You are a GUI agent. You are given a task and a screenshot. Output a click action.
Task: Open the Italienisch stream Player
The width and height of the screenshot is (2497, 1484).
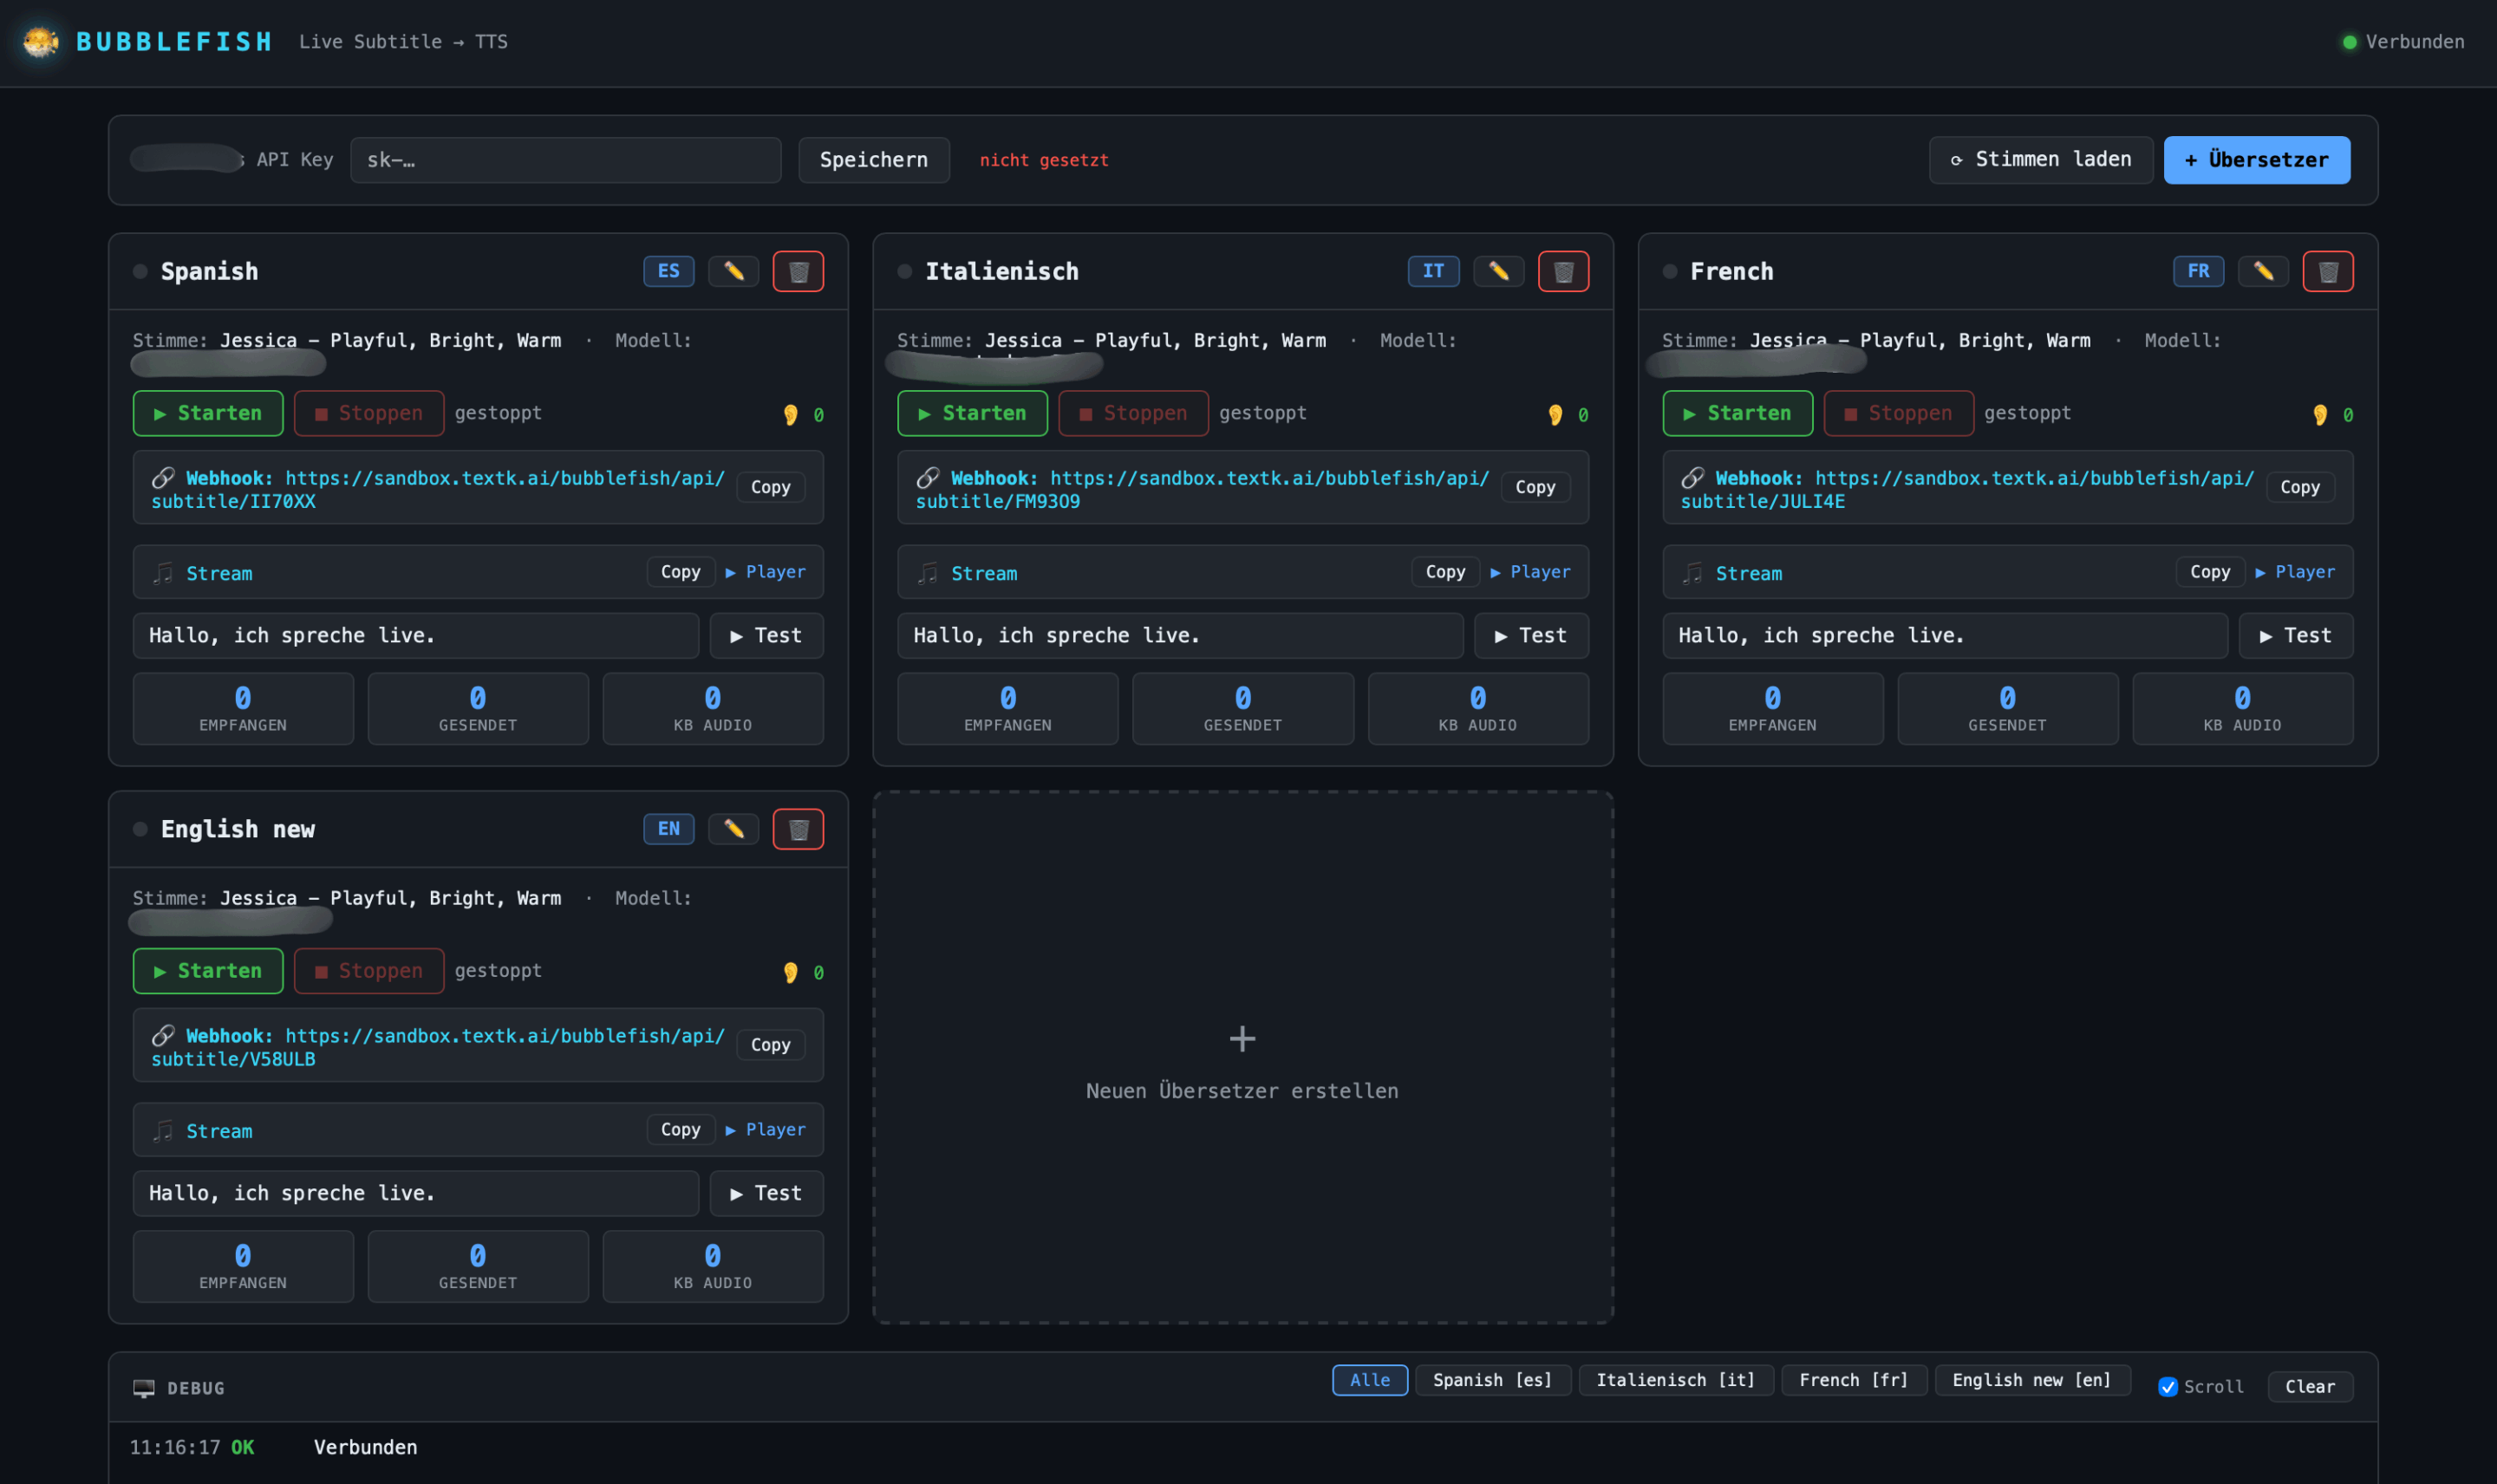[x=1530, y=572]
